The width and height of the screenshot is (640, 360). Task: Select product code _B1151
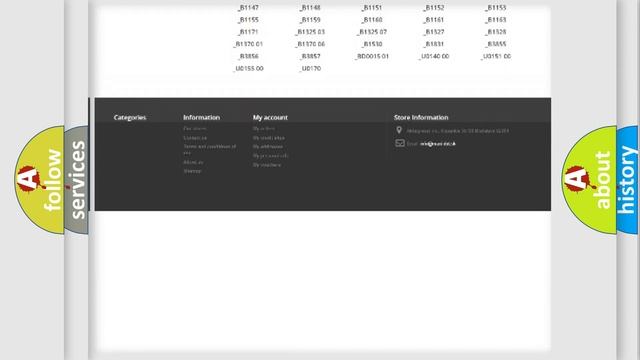coord(371,7)
